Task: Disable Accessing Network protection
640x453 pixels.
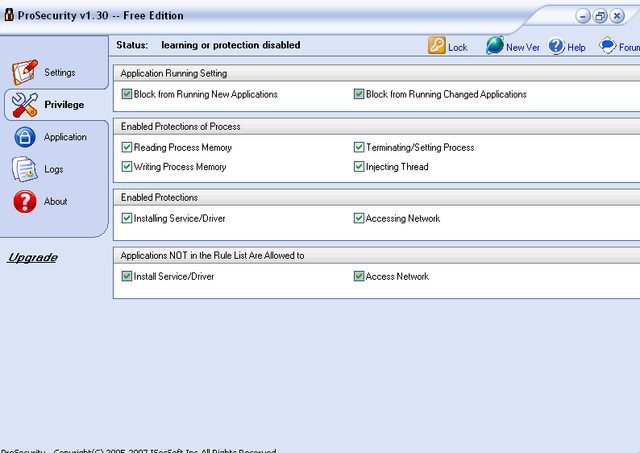Action: pos(359,218)
